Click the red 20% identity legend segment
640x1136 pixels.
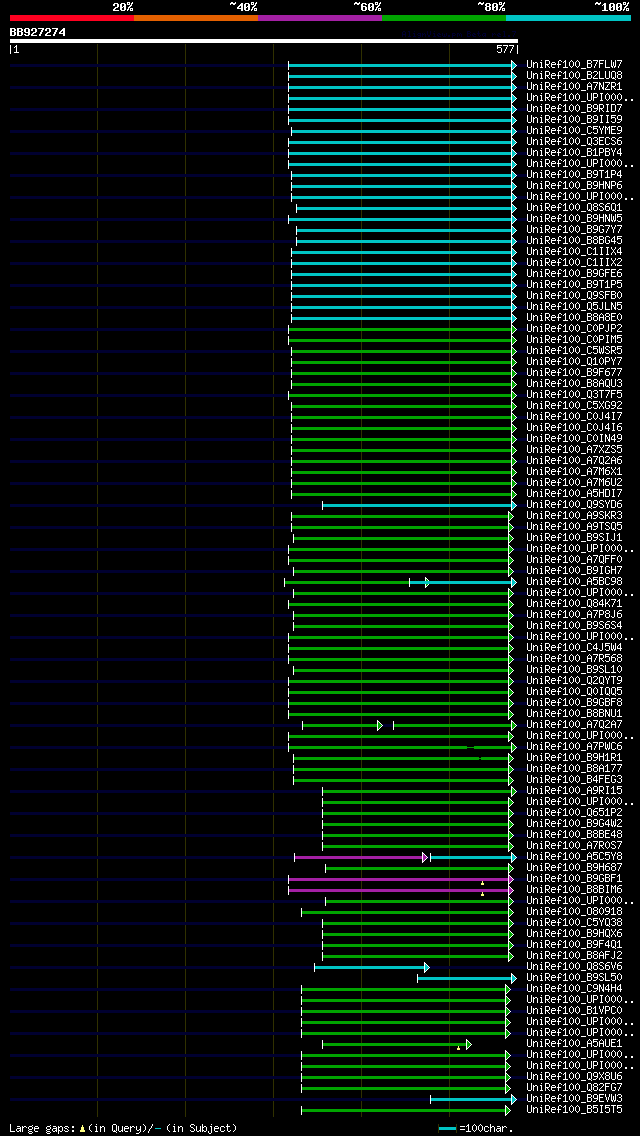tap(72, 17)
